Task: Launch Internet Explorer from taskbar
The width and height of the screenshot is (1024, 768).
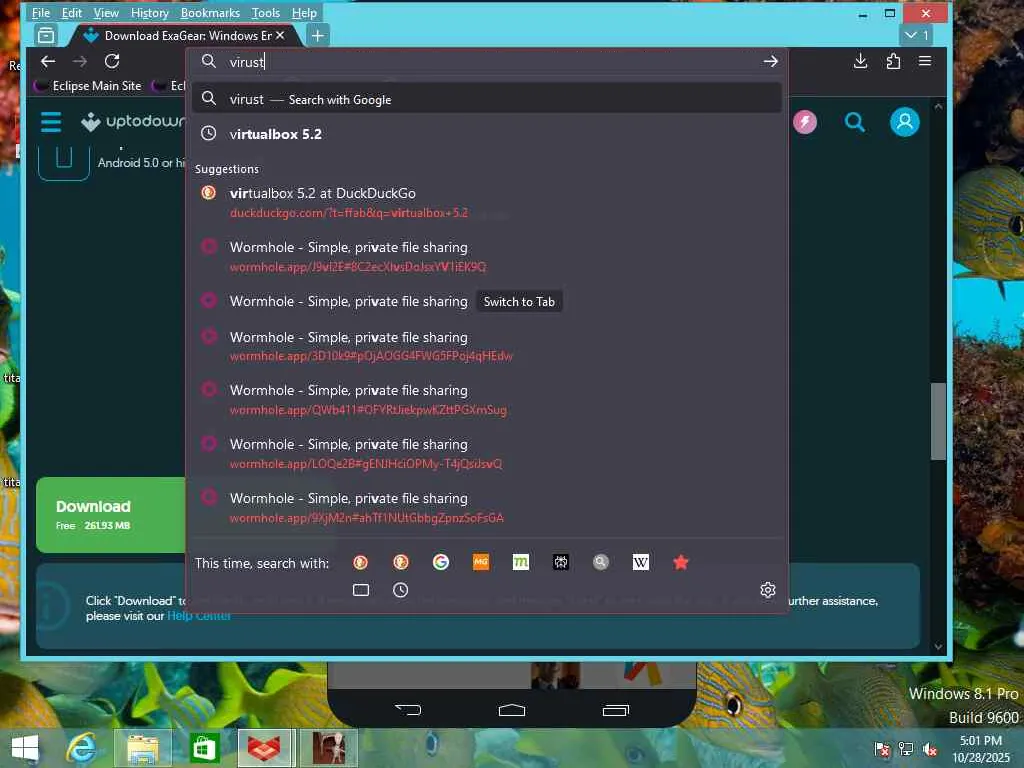Action: click(81, 748)
